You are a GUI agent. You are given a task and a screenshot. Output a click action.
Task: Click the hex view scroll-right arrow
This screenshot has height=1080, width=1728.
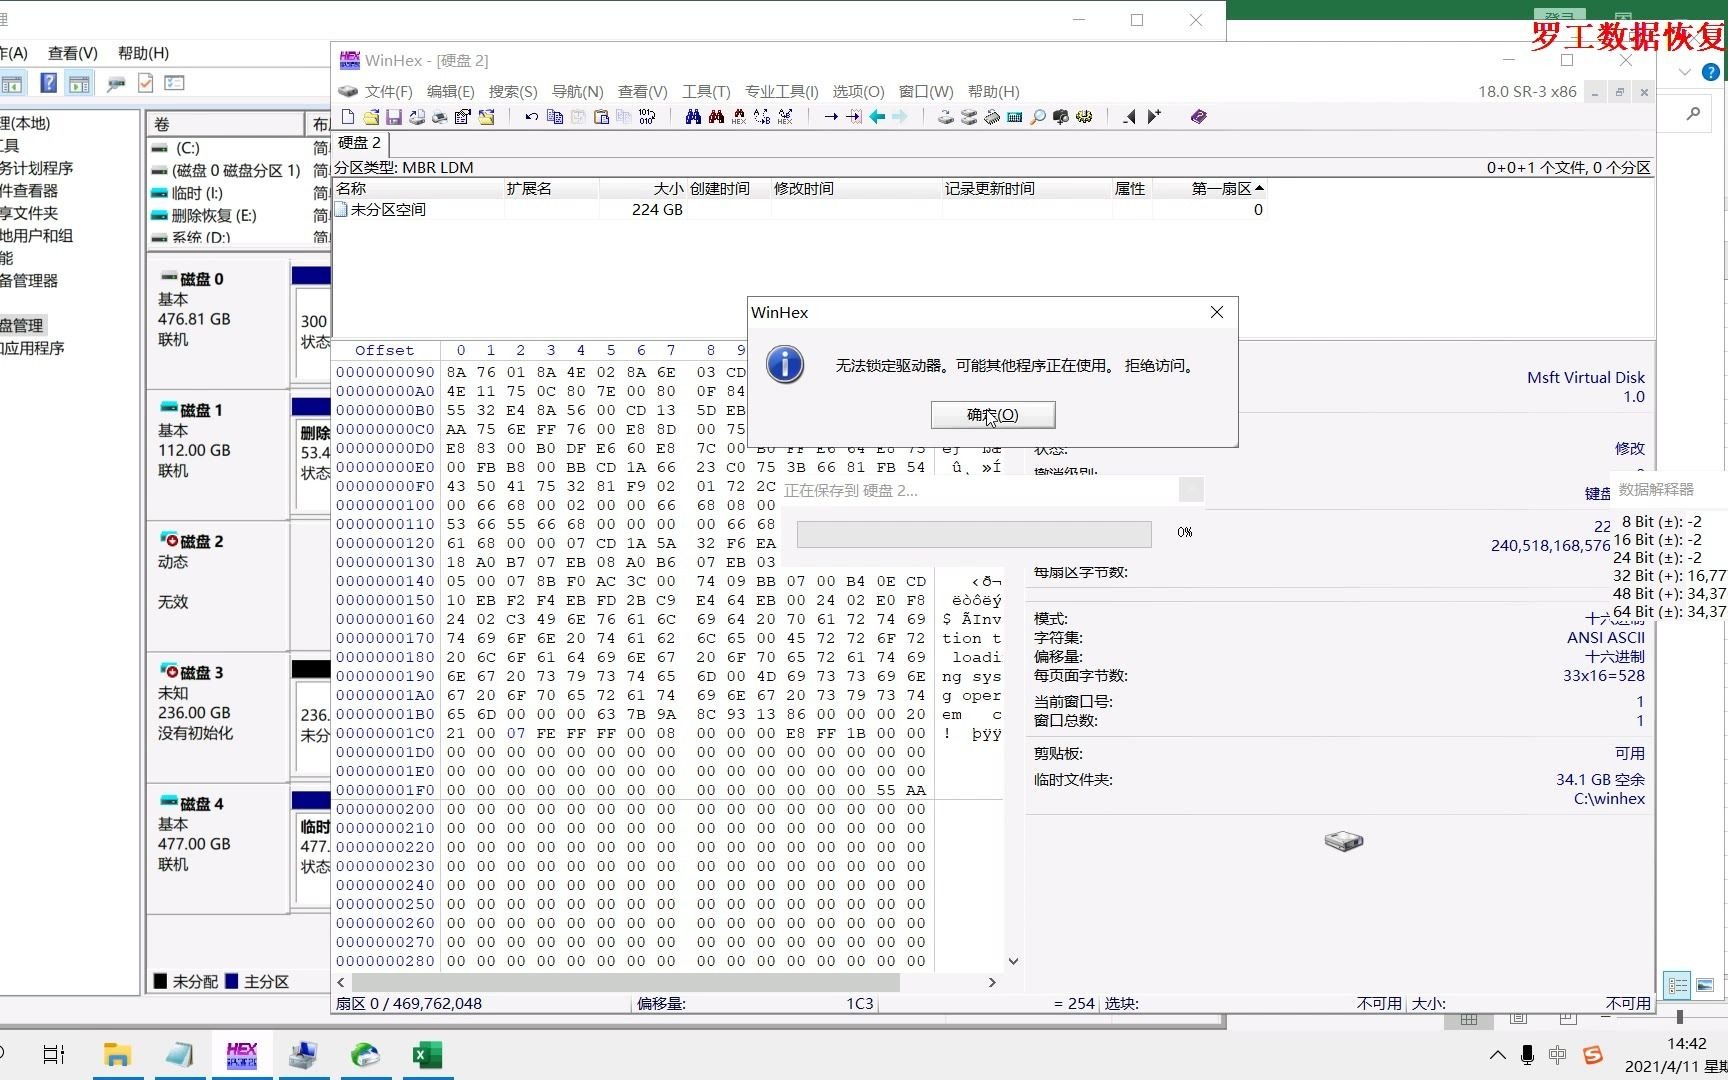[992, 982]
